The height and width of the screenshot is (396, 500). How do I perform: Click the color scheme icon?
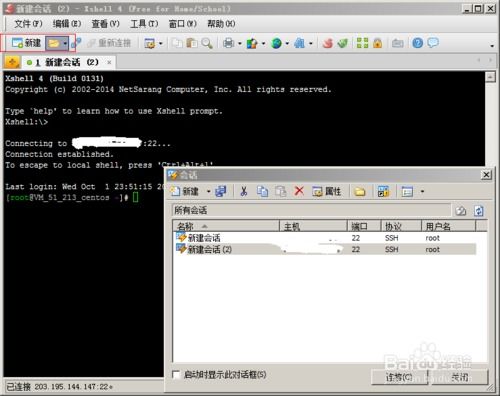252,43
